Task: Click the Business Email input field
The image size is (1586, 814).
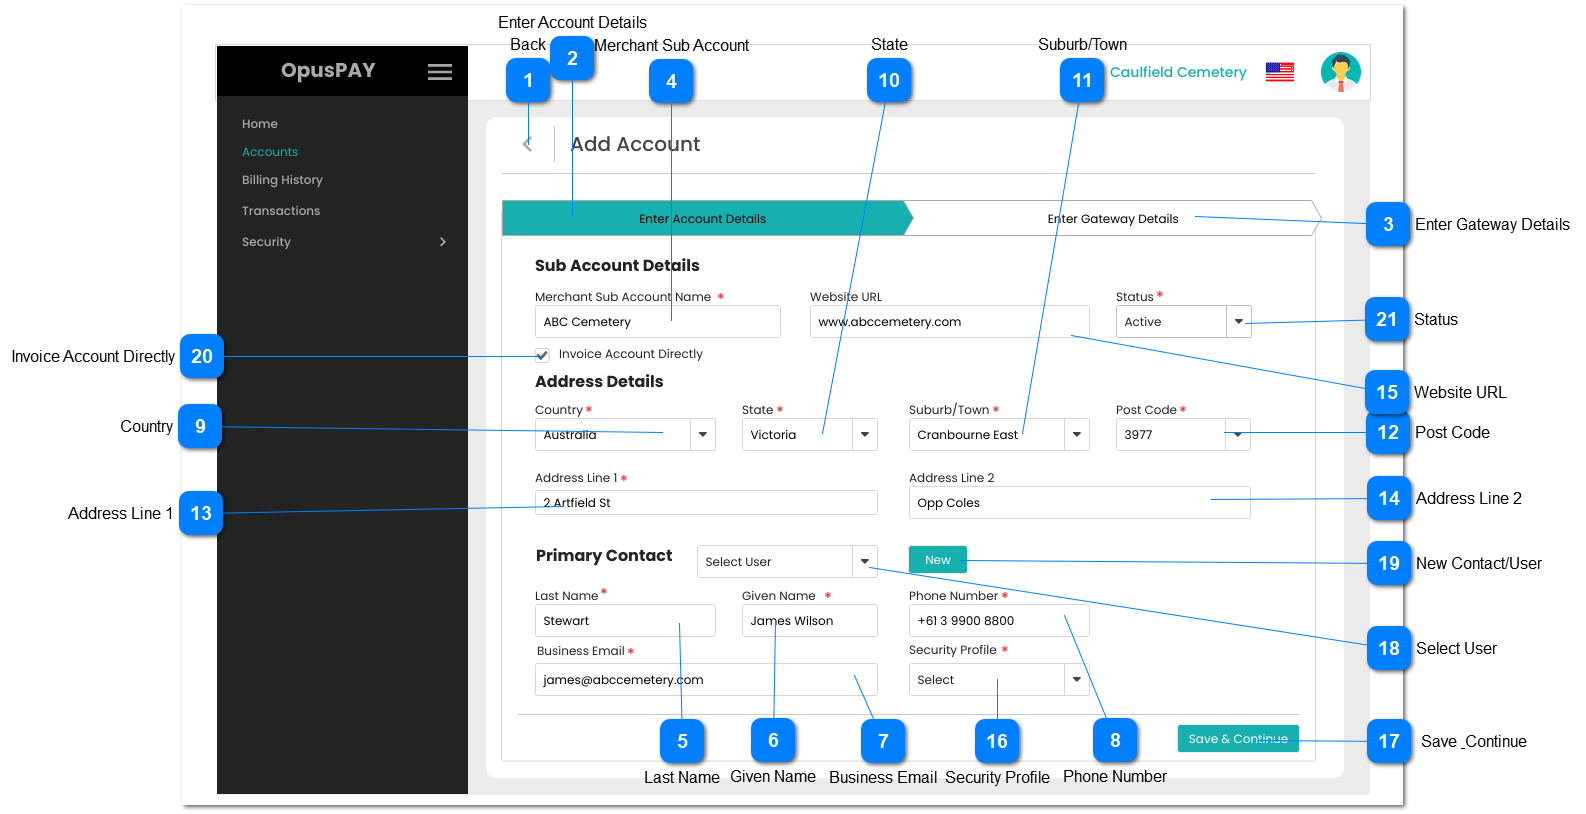Action: (x=705, y=680)
